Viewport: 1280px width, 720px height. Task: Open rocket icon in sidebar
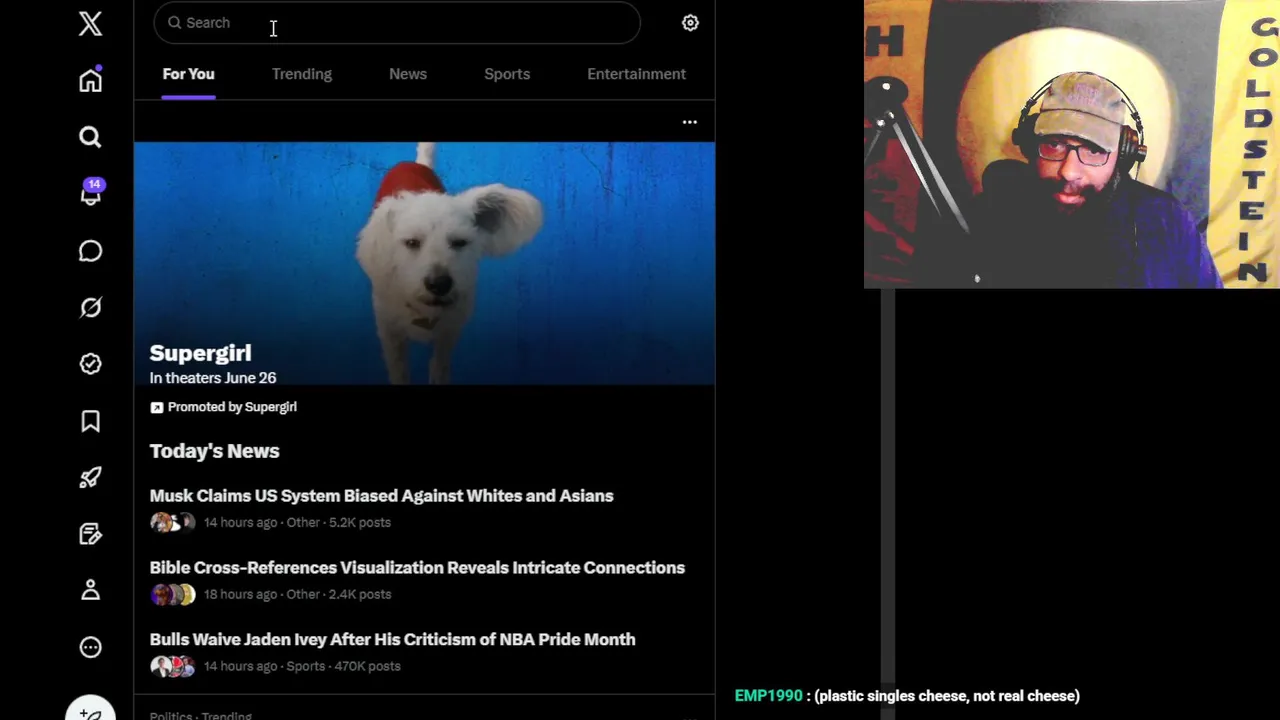(90, 477)
